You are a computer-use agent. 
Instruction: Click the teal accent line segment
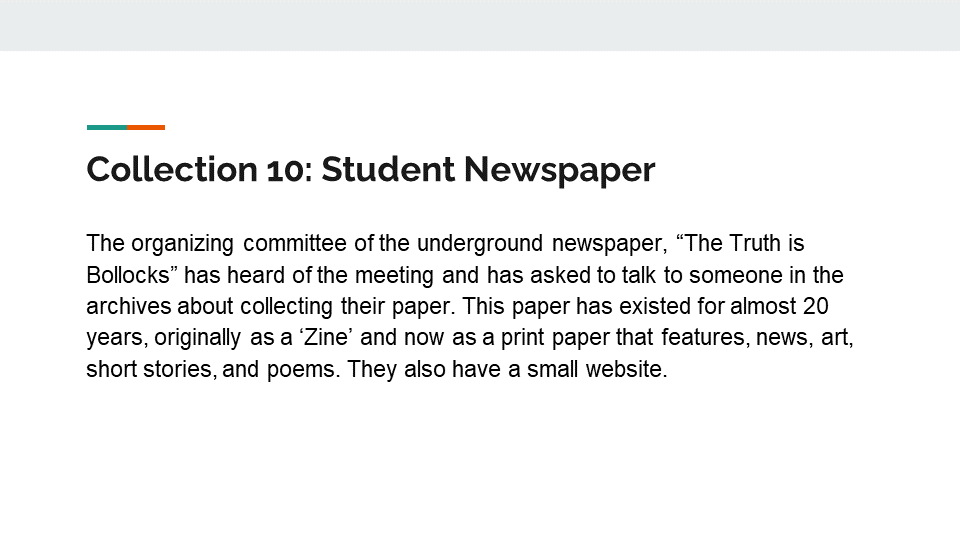point(107,127)
